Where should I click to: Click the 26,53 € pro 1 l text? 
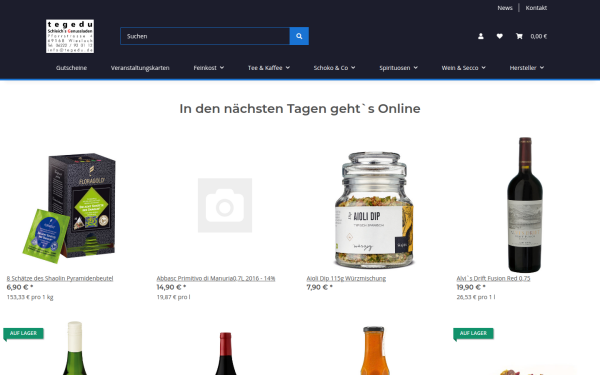pos(476,297)
